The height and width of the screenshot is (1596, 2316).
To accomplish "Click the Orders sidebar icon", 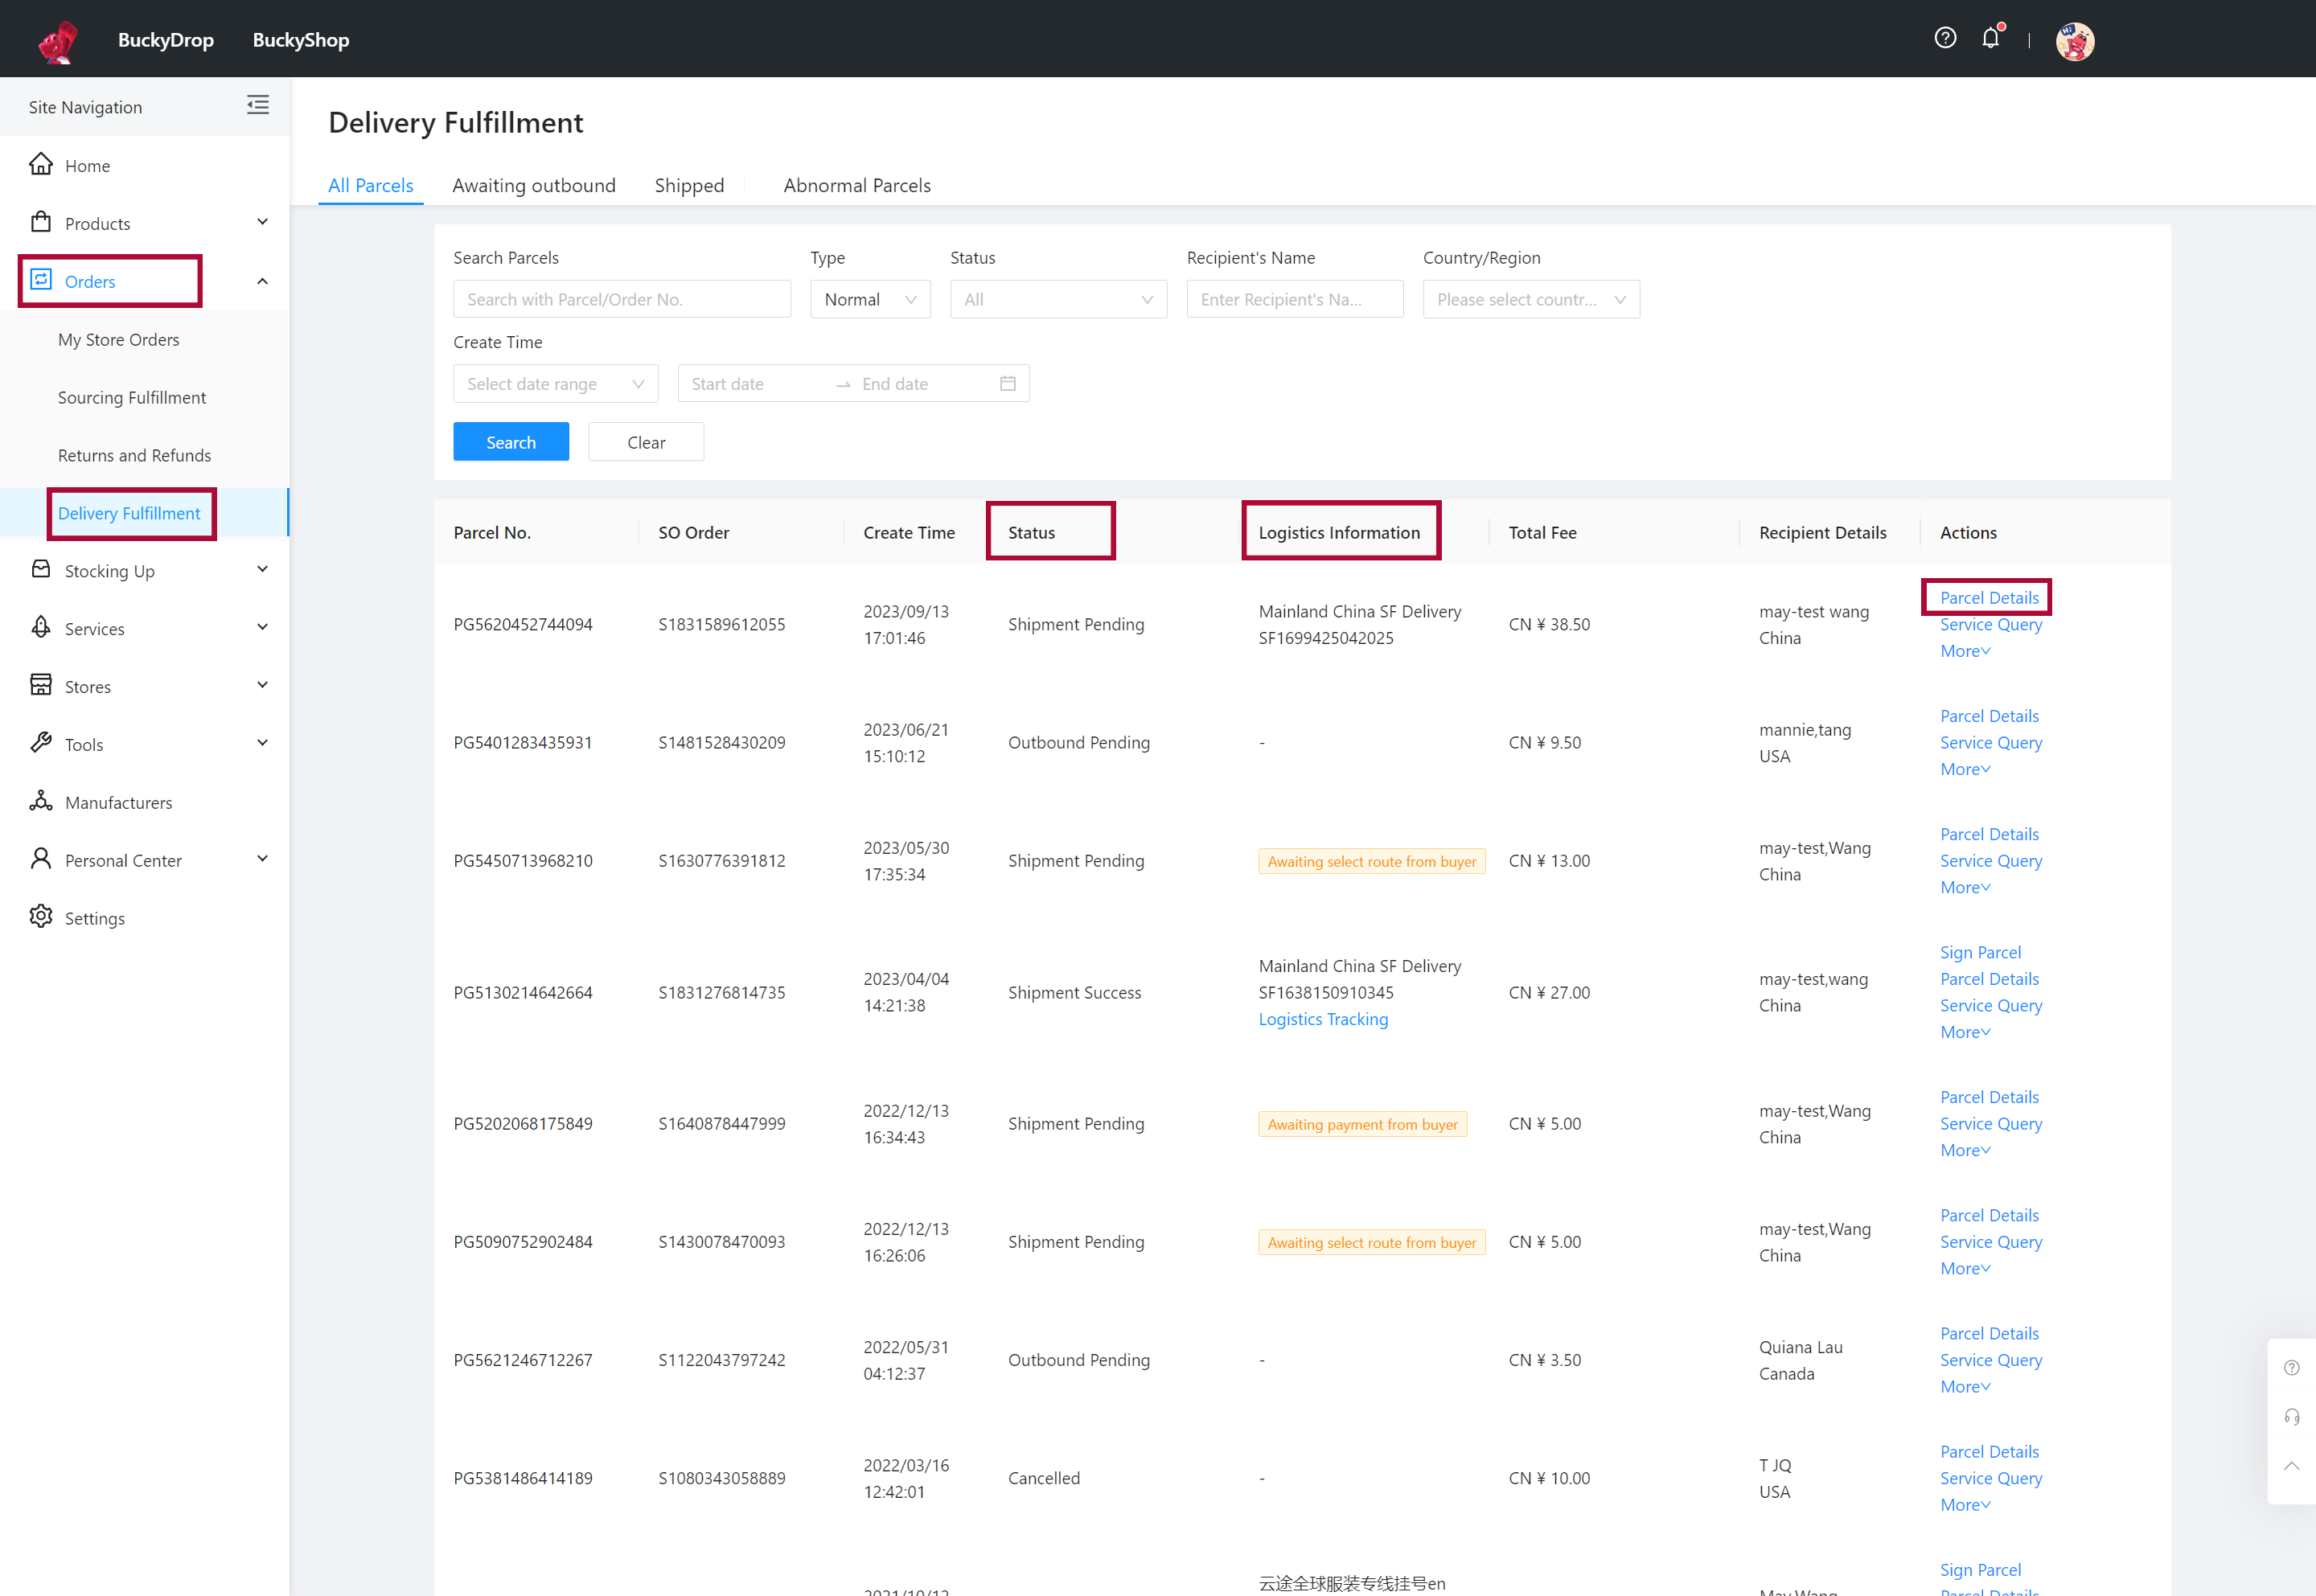I will click(x=39, y=280).
